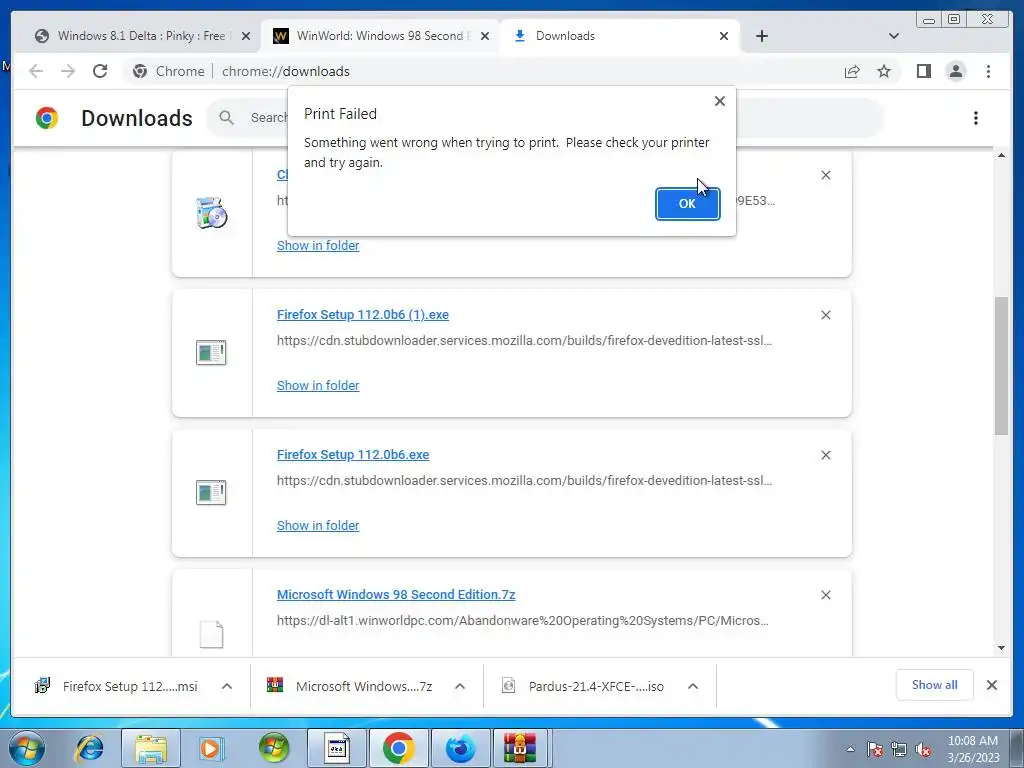Image resolution: width=1024 pixels, height=768 pixels.
Task: Open Windows Explorer from taskbar
Action: pyautogui.click(x=151, y=748)
